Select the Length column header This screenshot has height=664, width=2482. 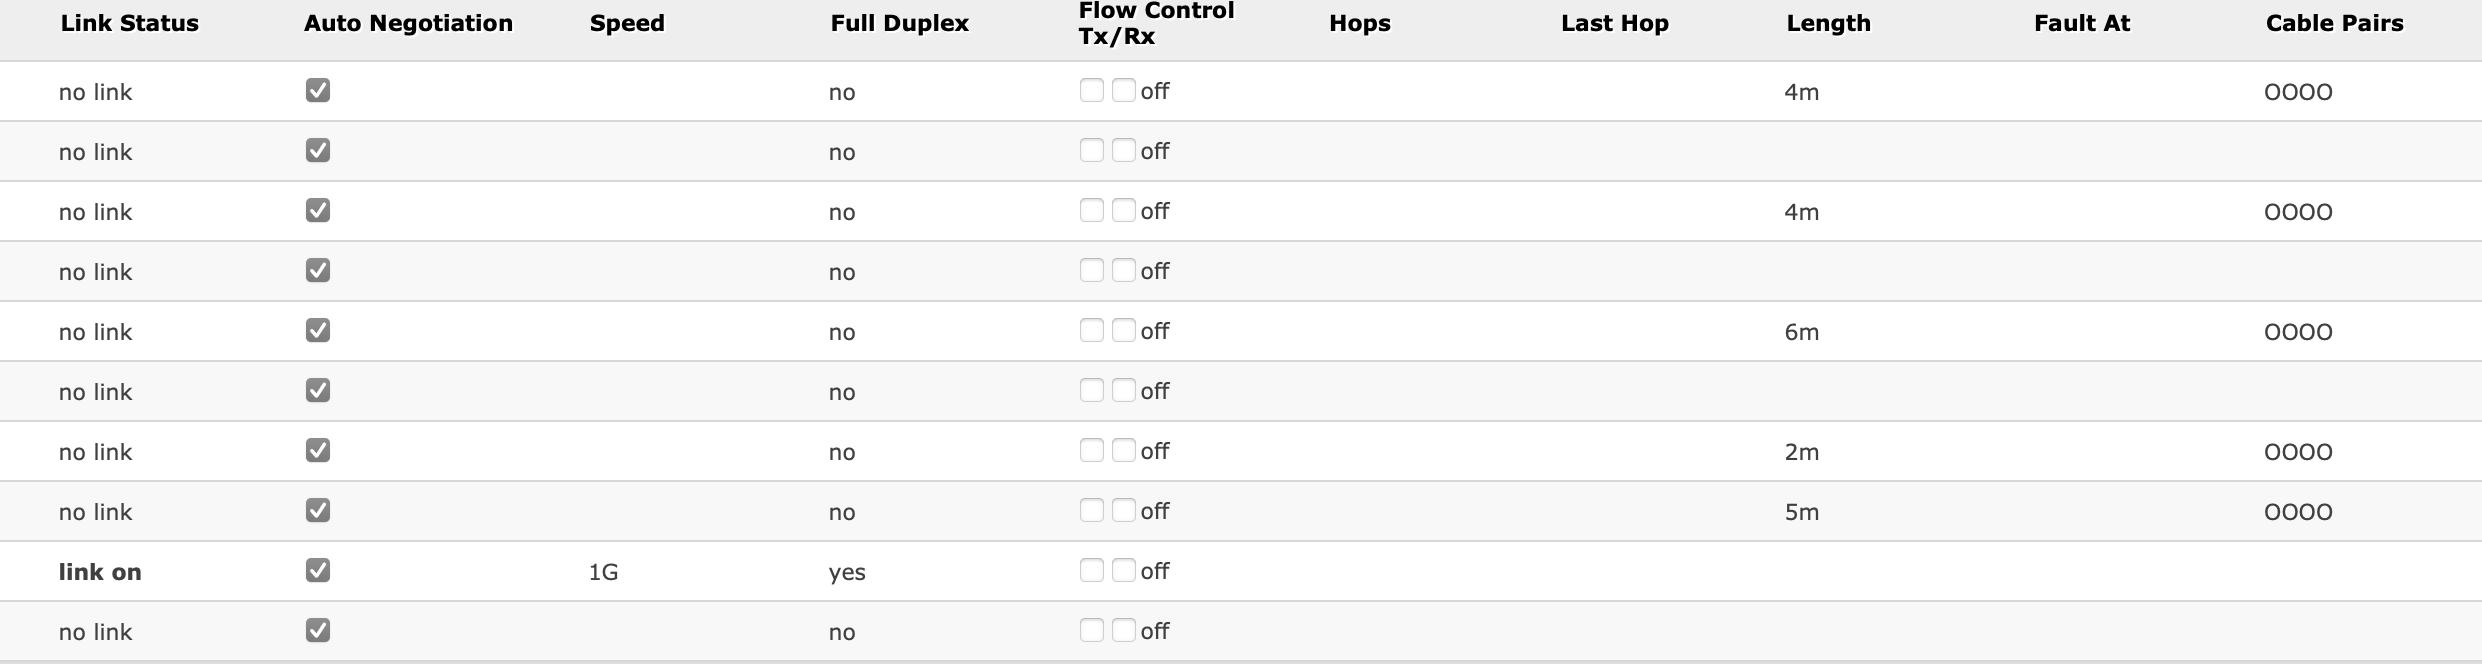pyautogui.click(x=1828, y=23)
